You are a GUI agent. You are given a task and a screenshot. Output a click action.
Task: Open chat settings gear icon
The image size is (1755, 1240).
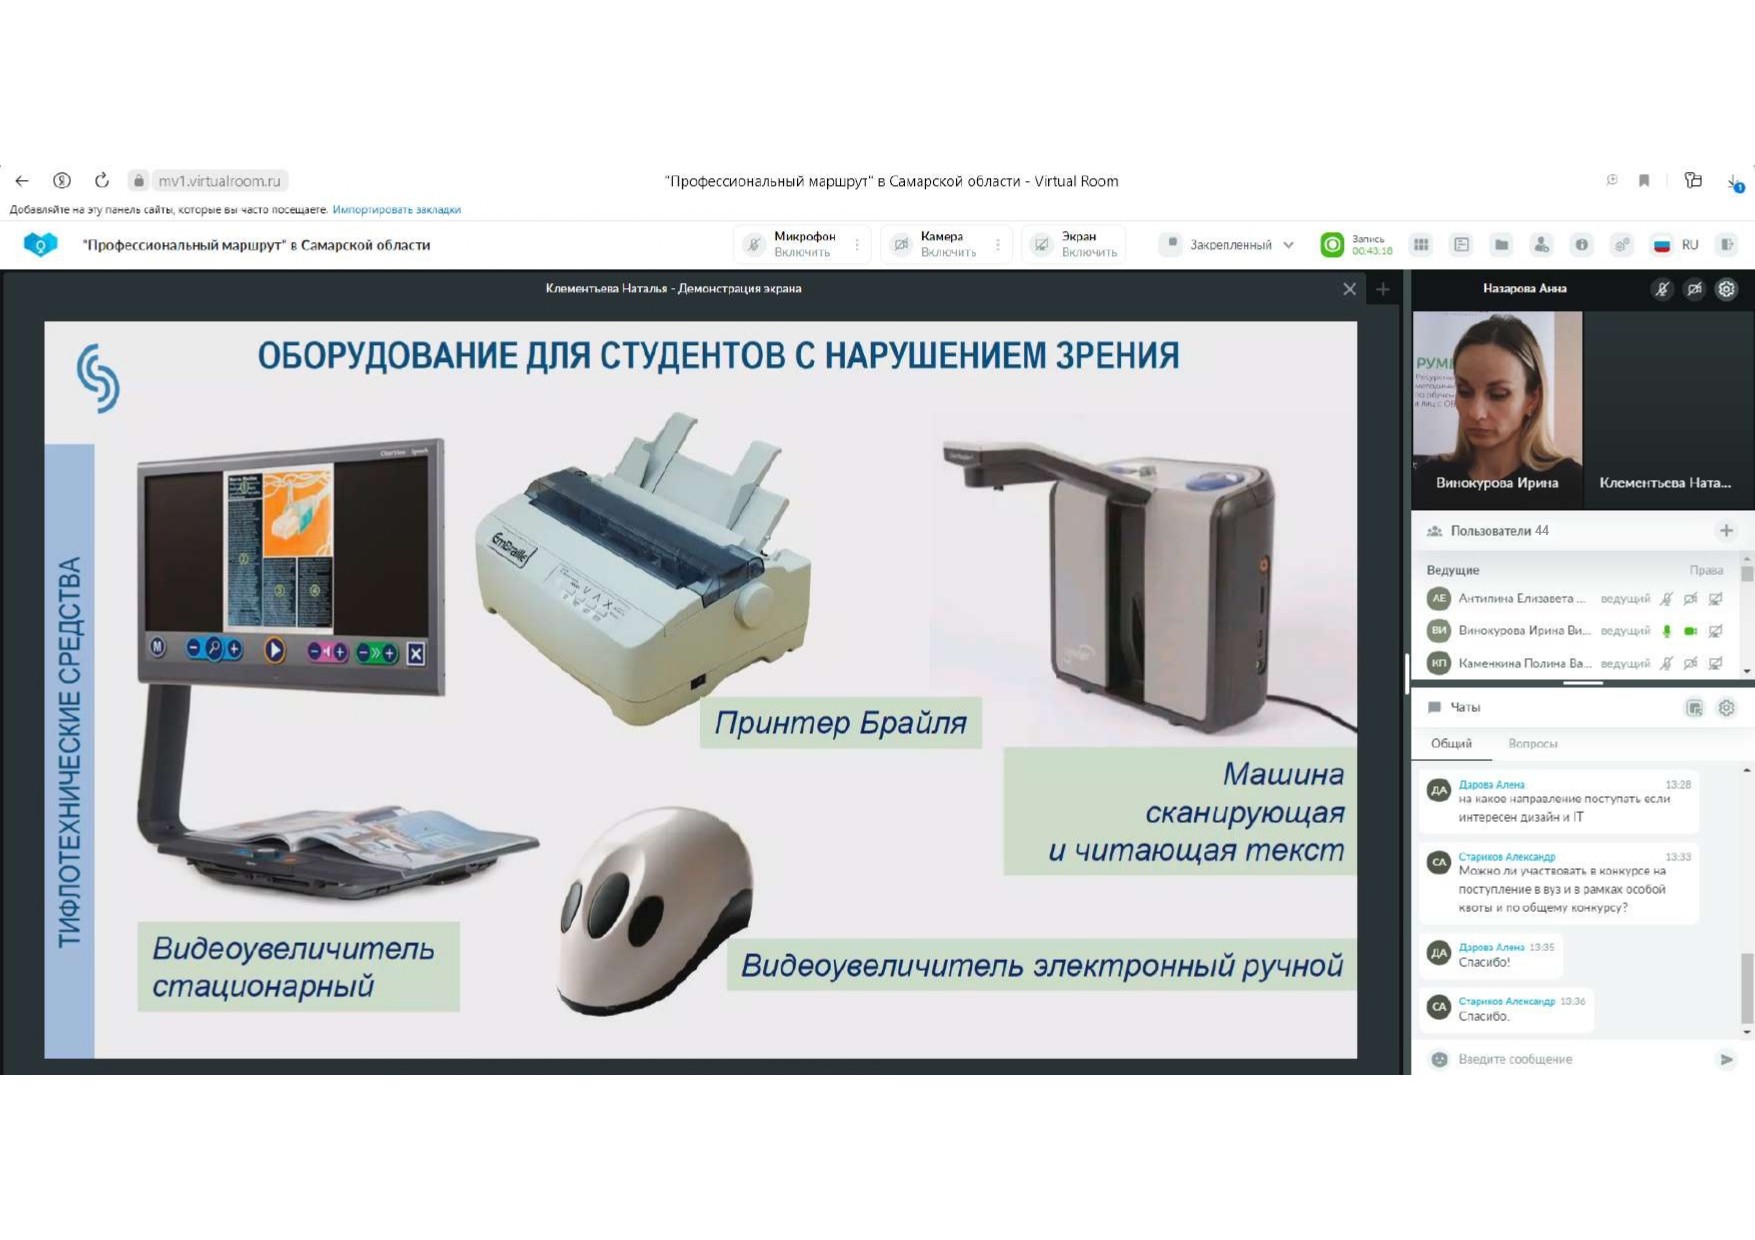[1727, 708]
